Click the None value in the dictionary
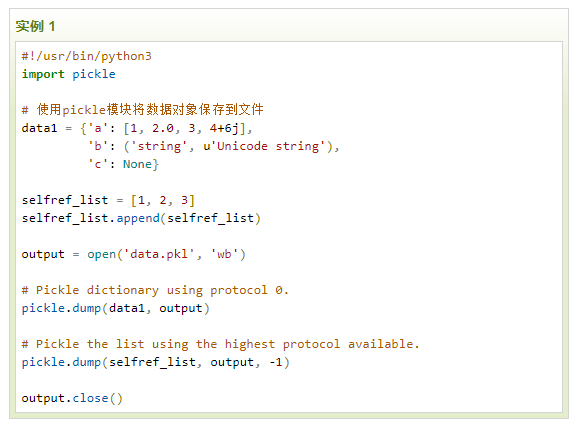Viewport: 581px width, 424px height. (x=137, y=164)
